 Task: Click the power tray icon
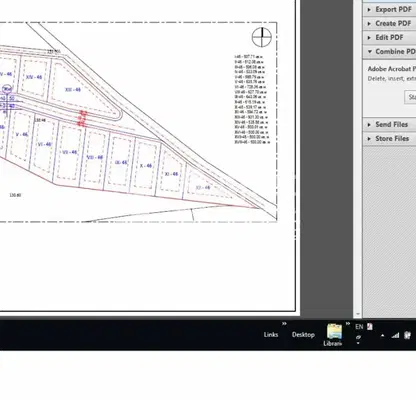pyautogui.click(x=407, y=335)
